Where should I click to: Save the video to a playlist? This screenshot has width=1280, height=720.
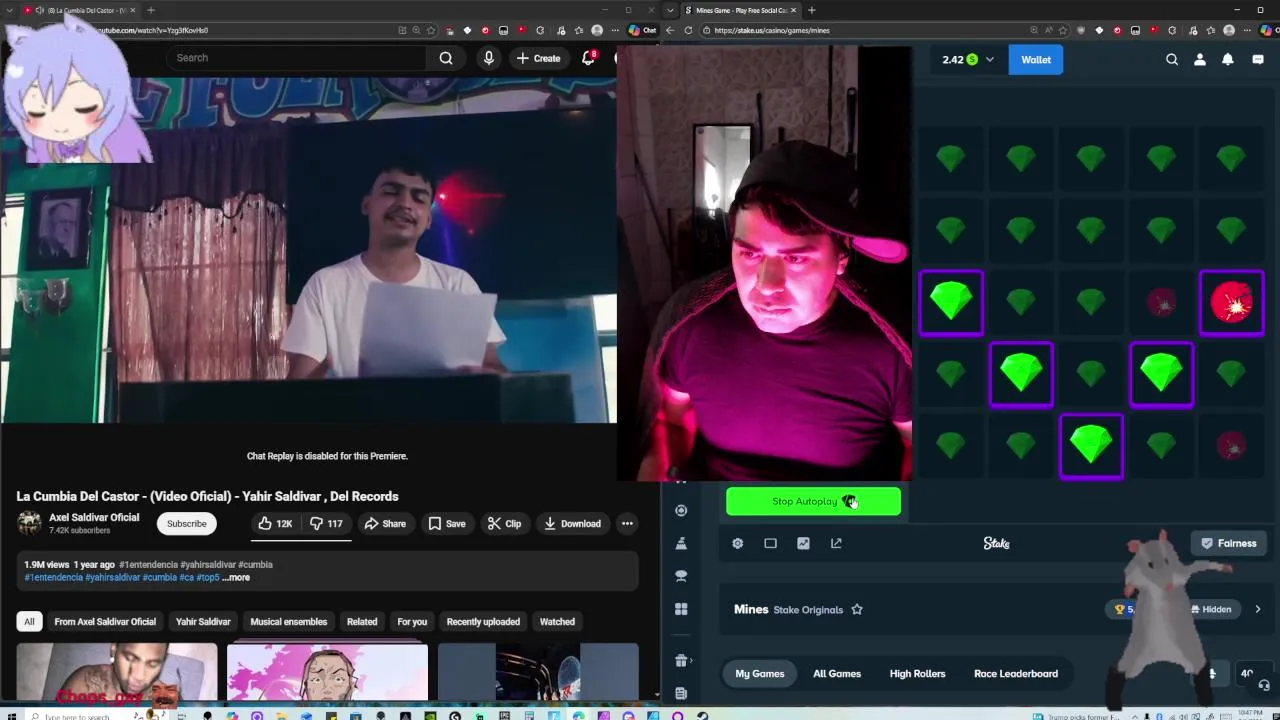pos(447,524)
